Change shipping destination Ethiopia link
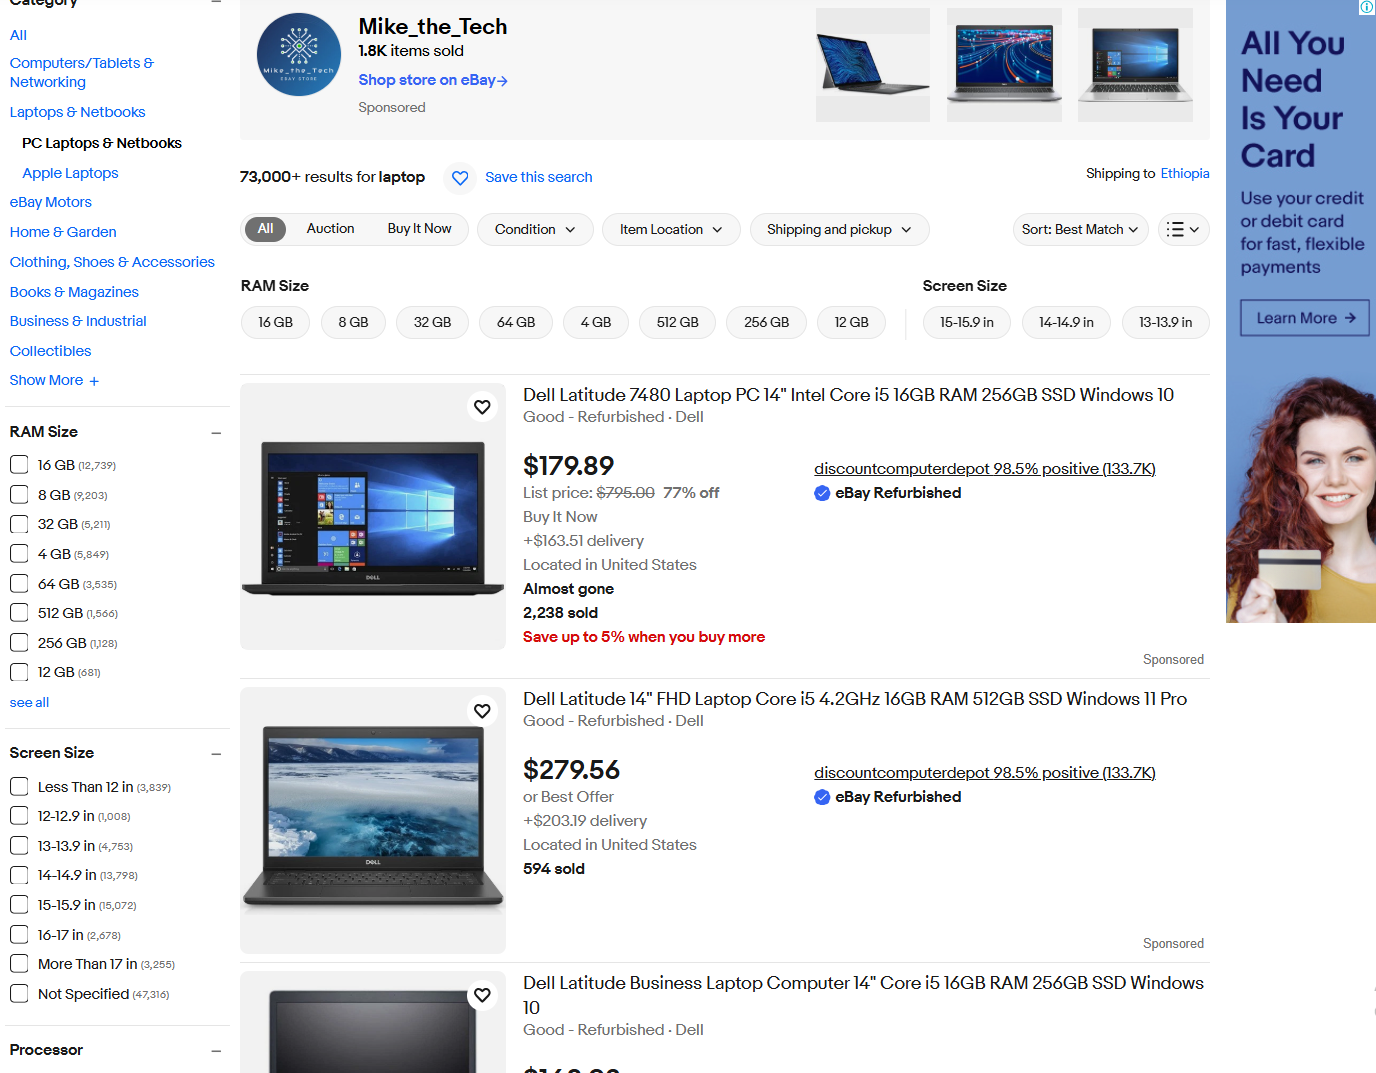 click(1184, 173)
